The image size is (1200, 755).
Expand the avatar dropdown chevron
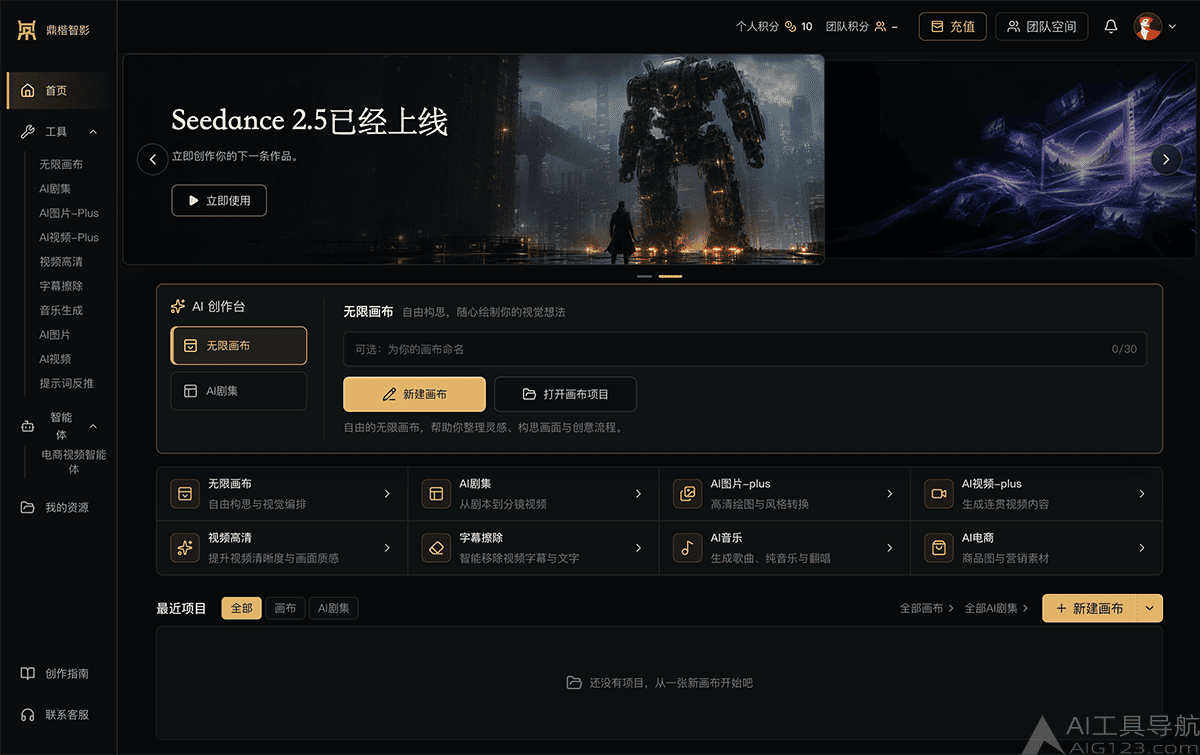coord(1172,27)
